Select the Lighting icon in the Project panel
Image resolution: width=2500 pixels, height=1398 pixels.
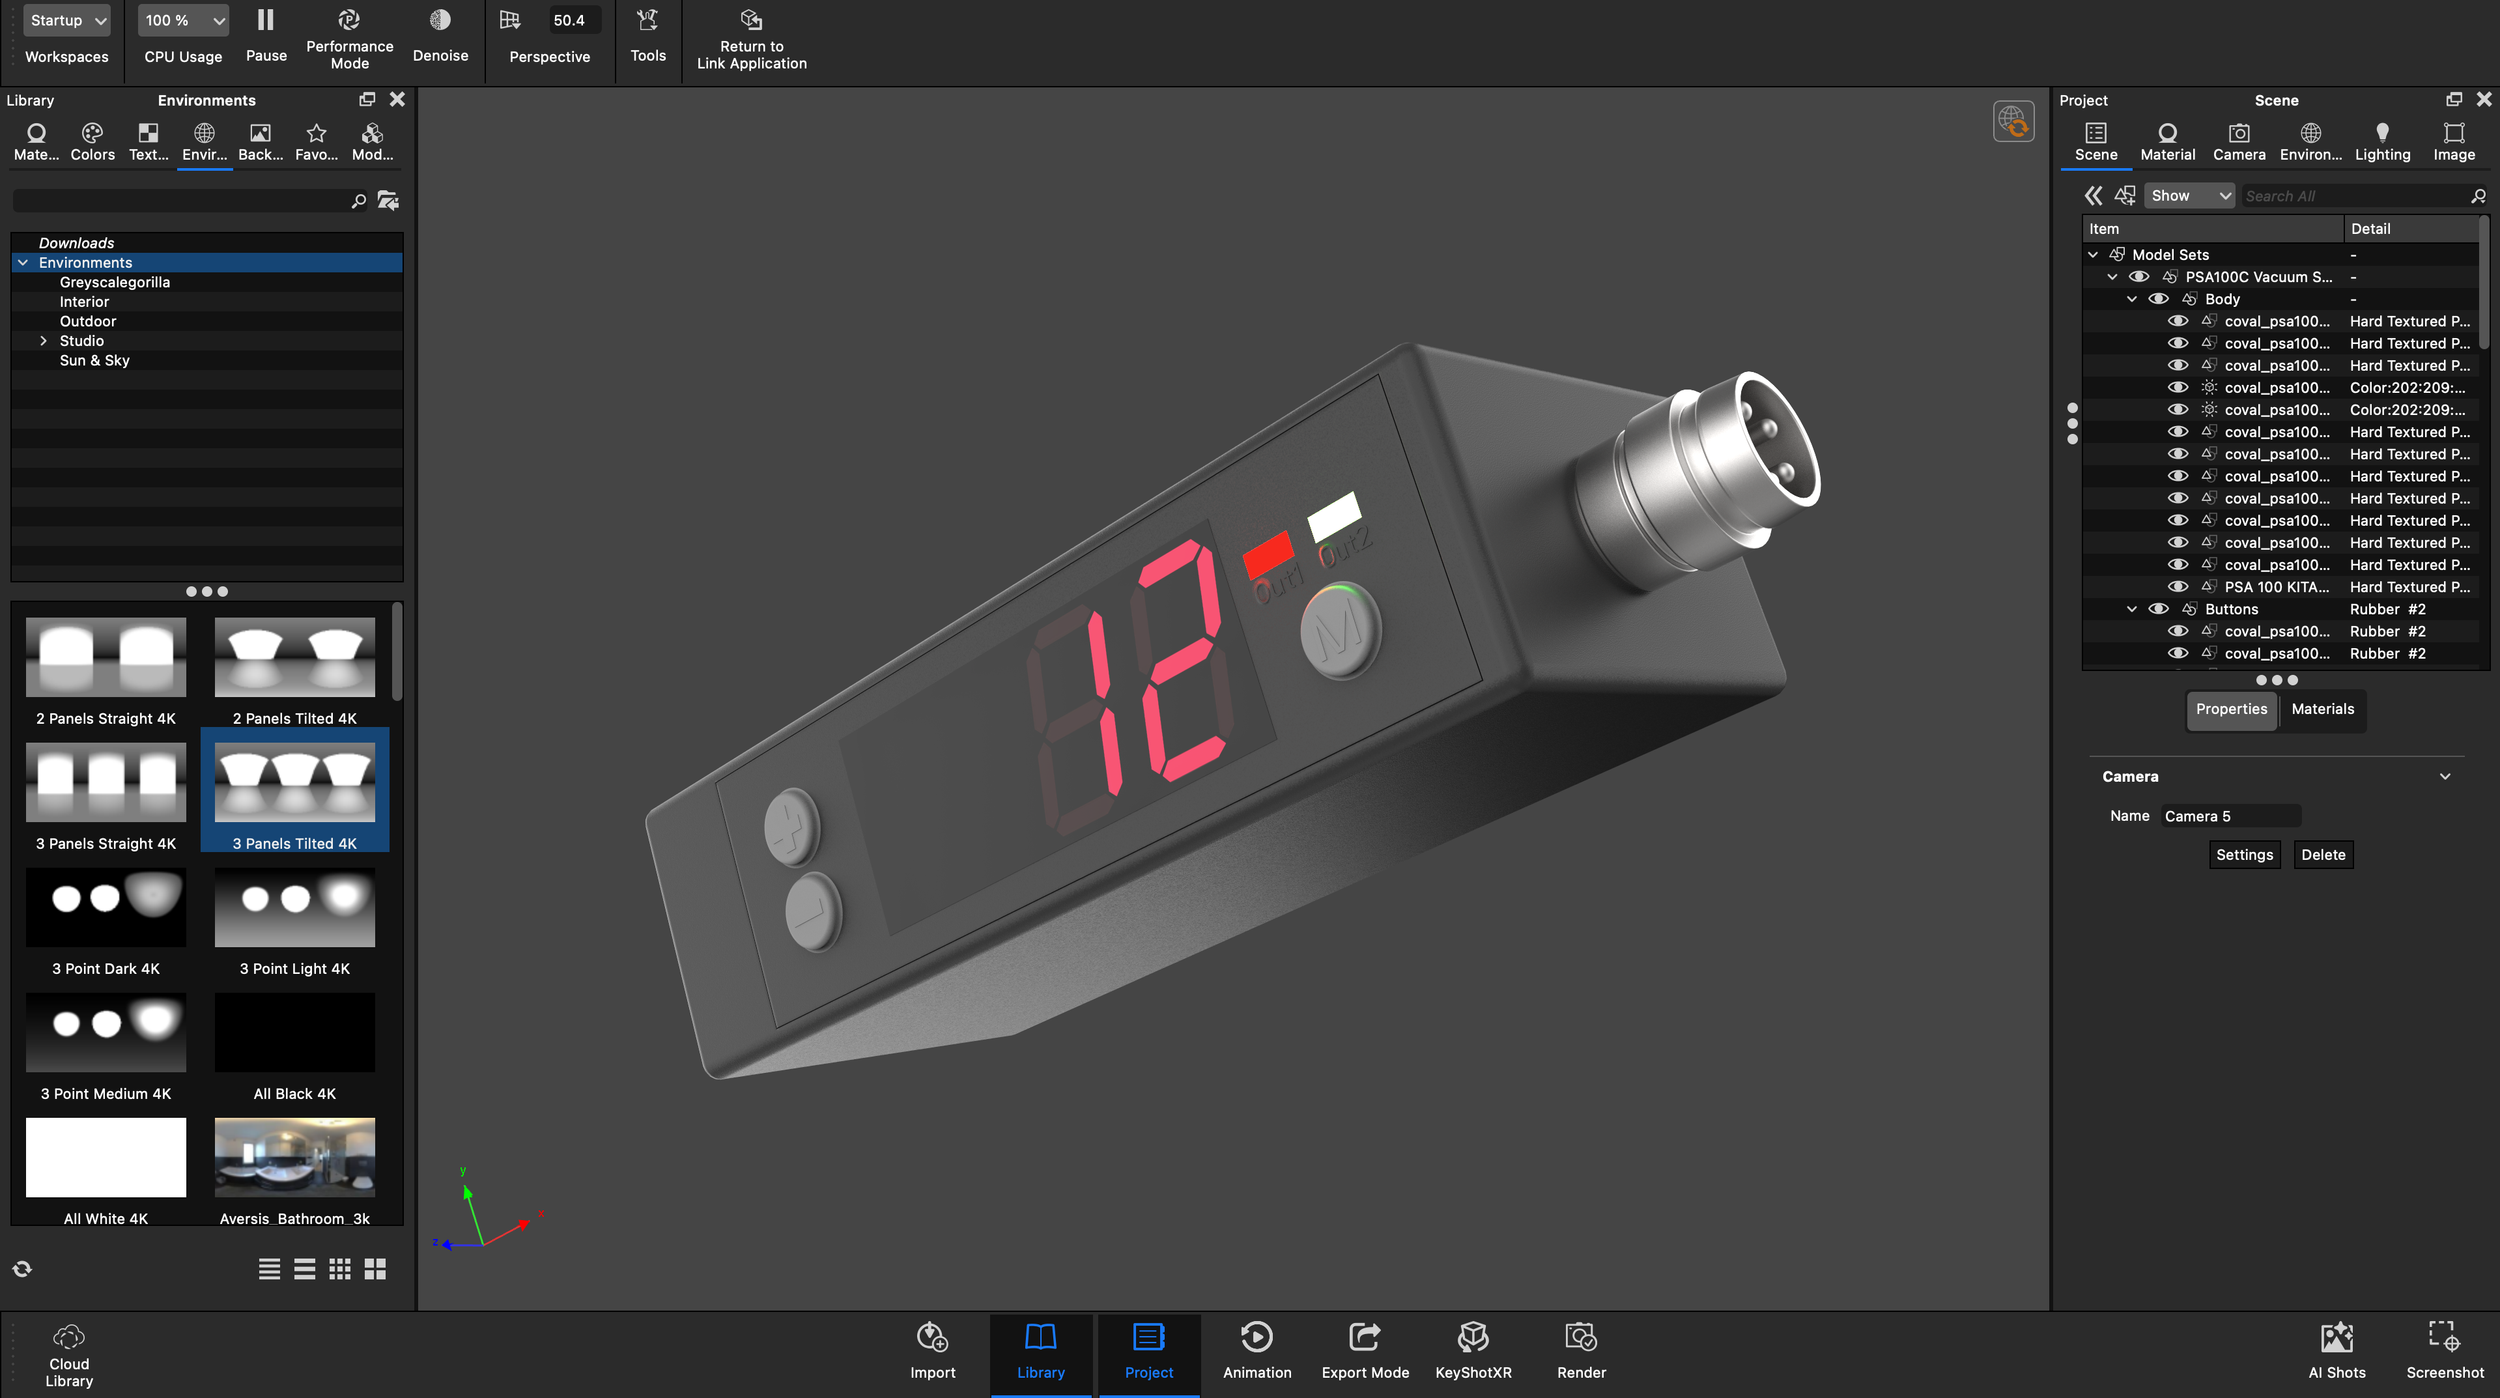point(2382,140)
